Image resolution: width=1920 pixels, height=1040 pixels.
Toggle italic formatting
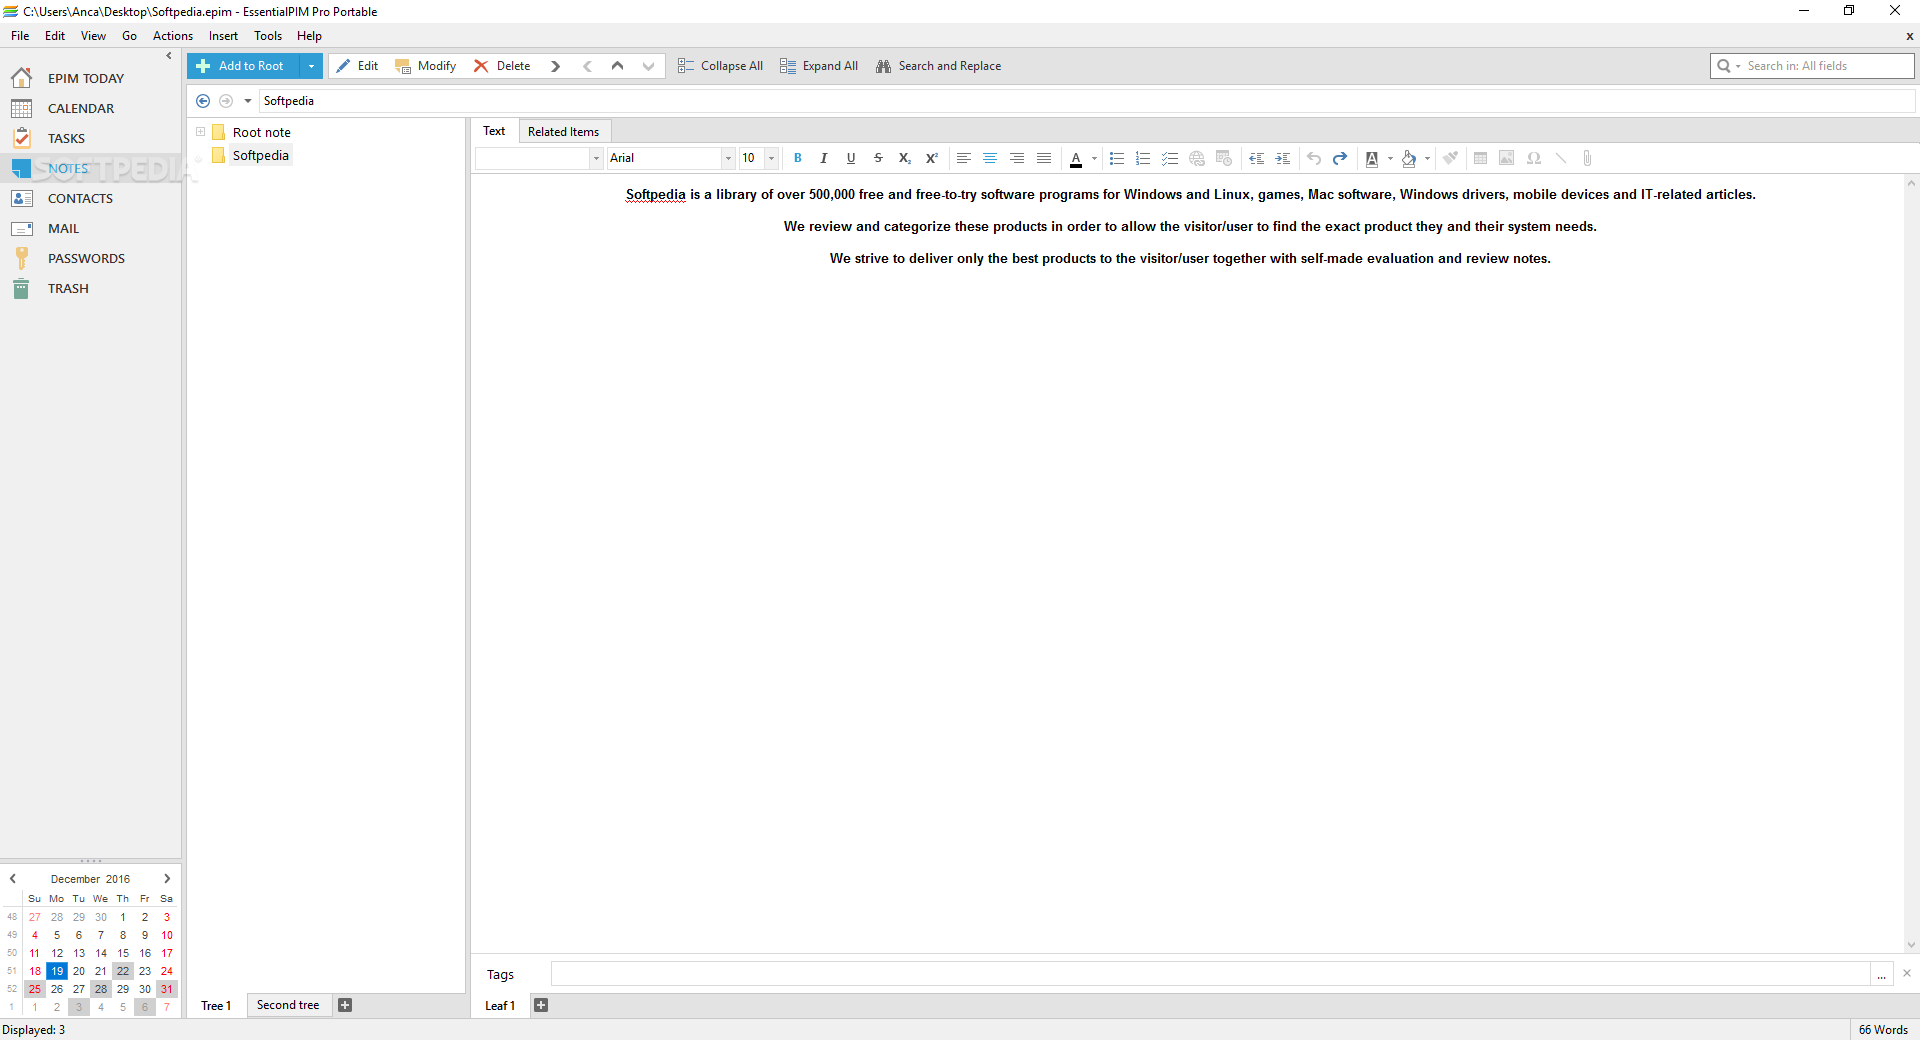click(x=824, y=158)
